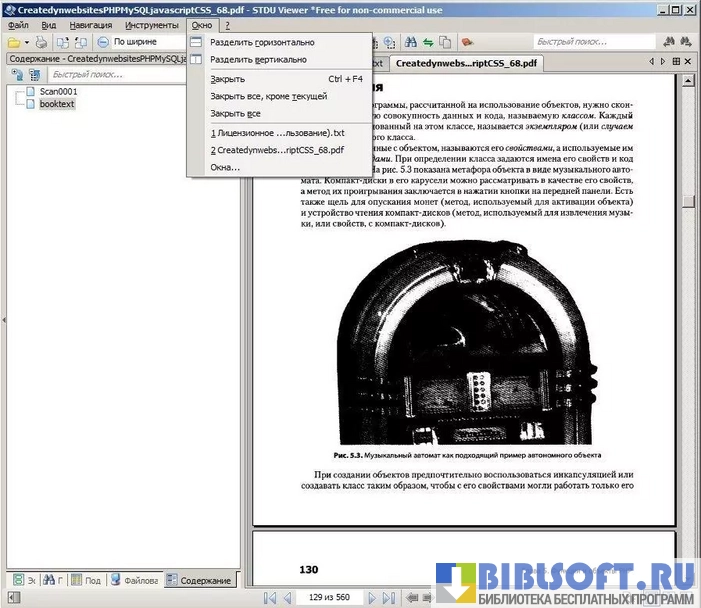The height and width of the screenshot is (608, 701).
Task: Switch to the Содержание panel tab
Action: 199,580
